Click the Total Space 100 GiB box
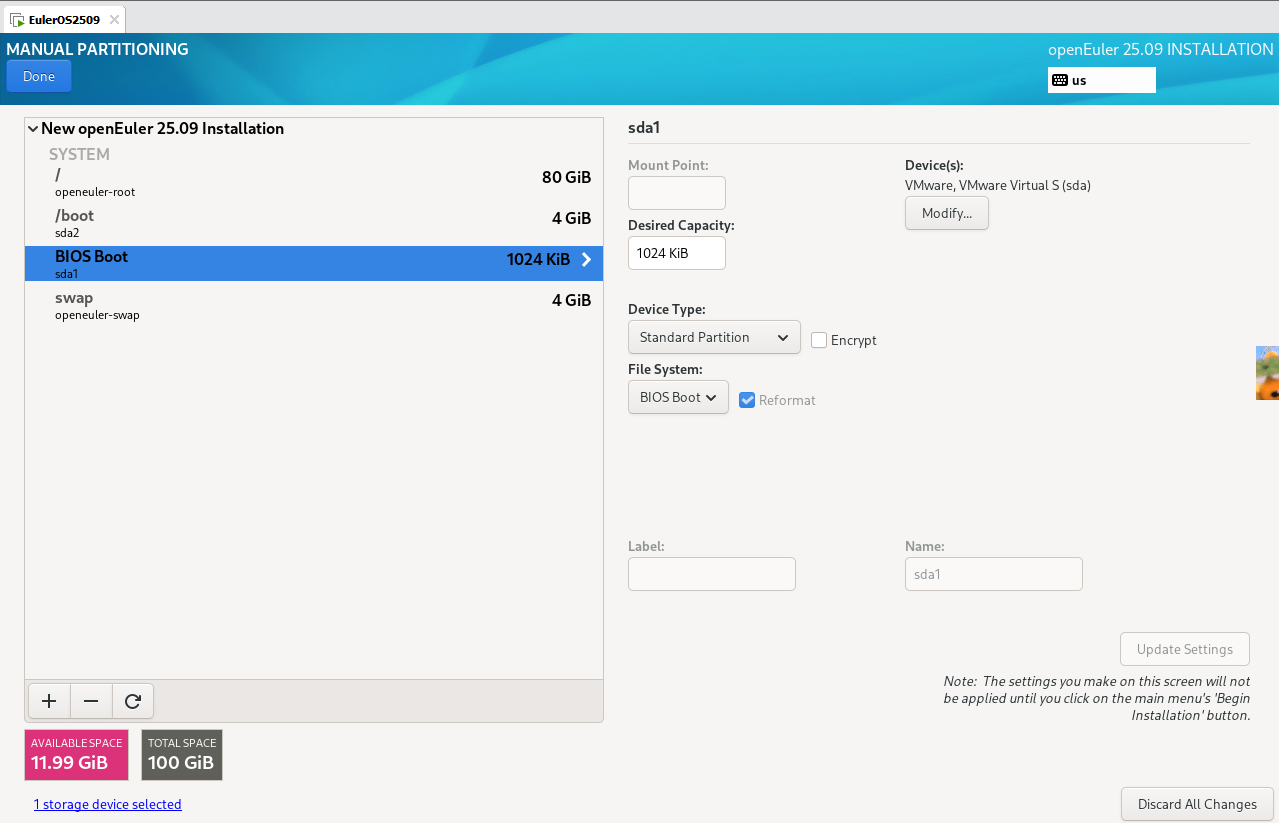This screenshot has width=1279, height=823. click(182, 755)
